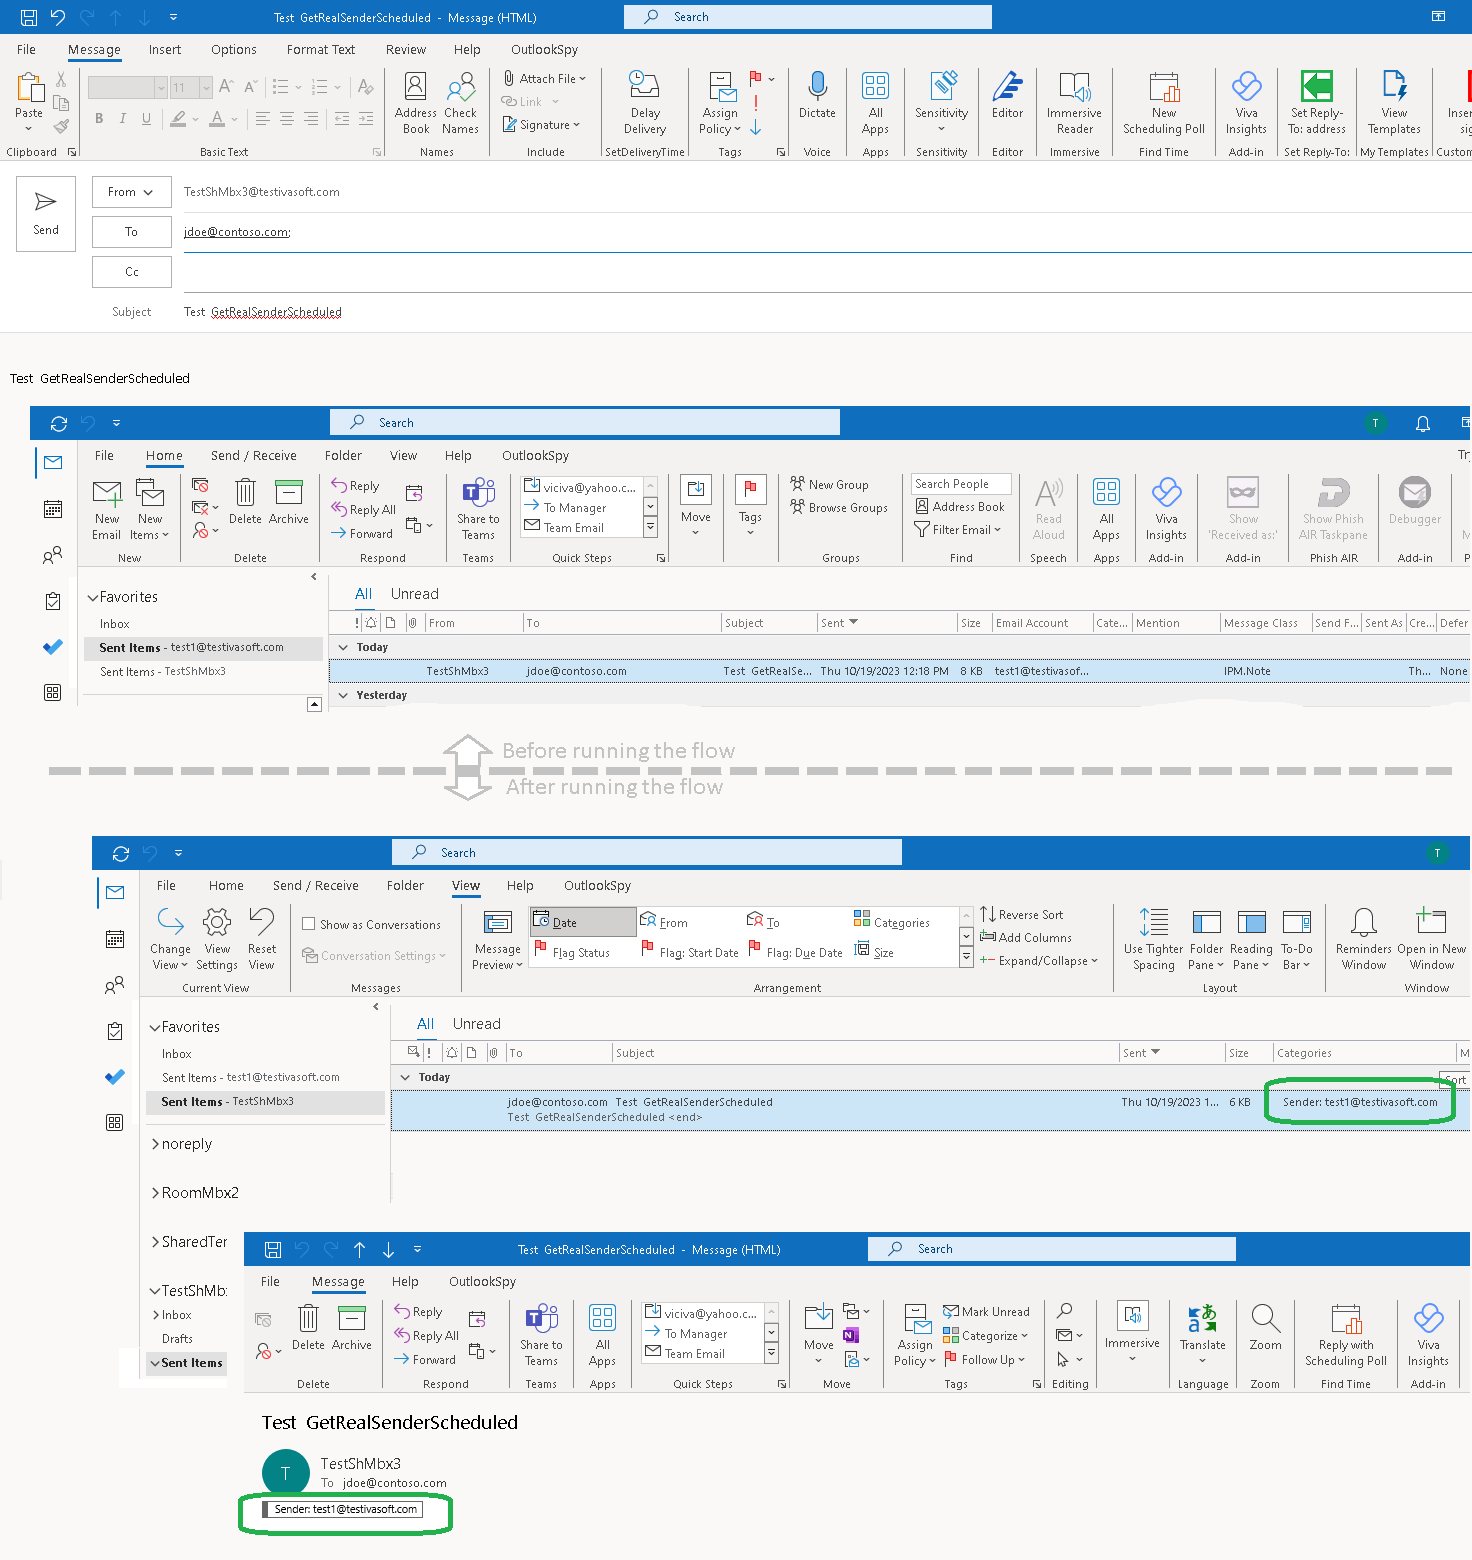Select the Unread filter in the upper message list

coord(415,594)
